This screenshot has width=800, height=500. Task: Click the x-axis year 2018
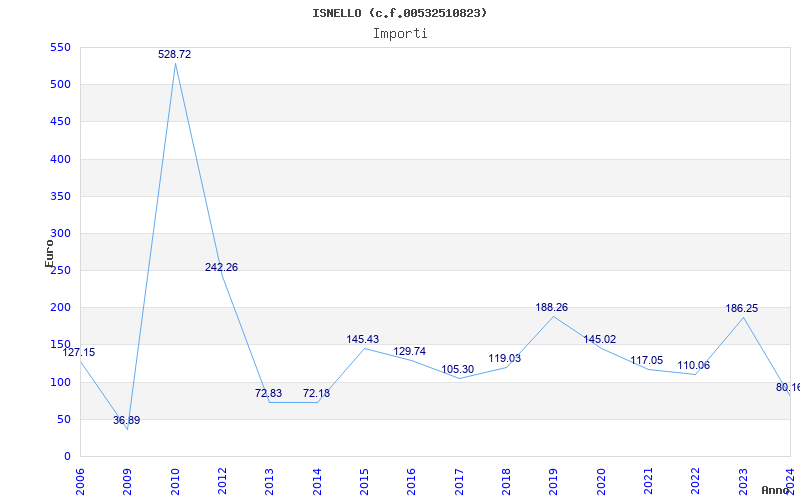(x=506, y=482)
